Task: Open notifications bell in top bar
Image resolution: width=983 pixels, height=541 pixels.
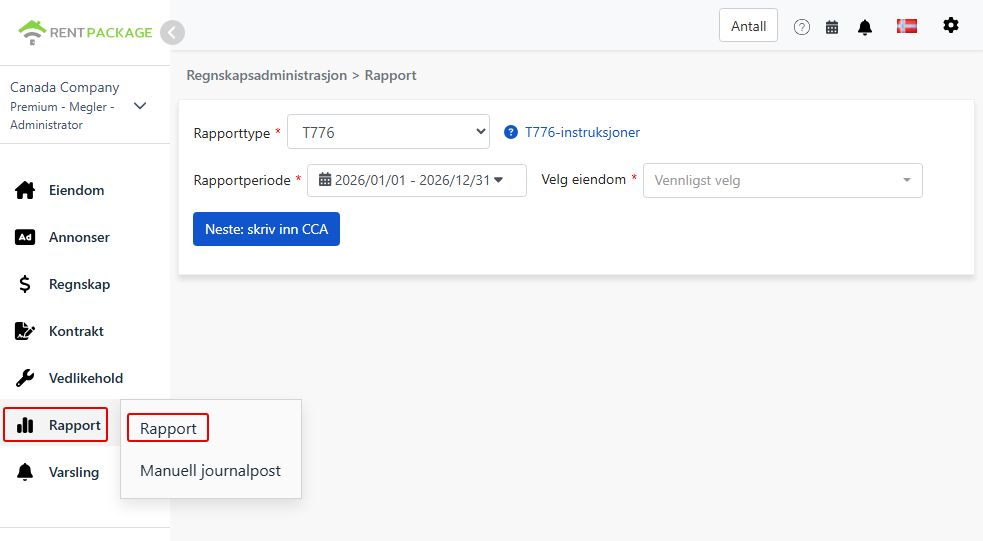Action: click(x=865, y=27)
